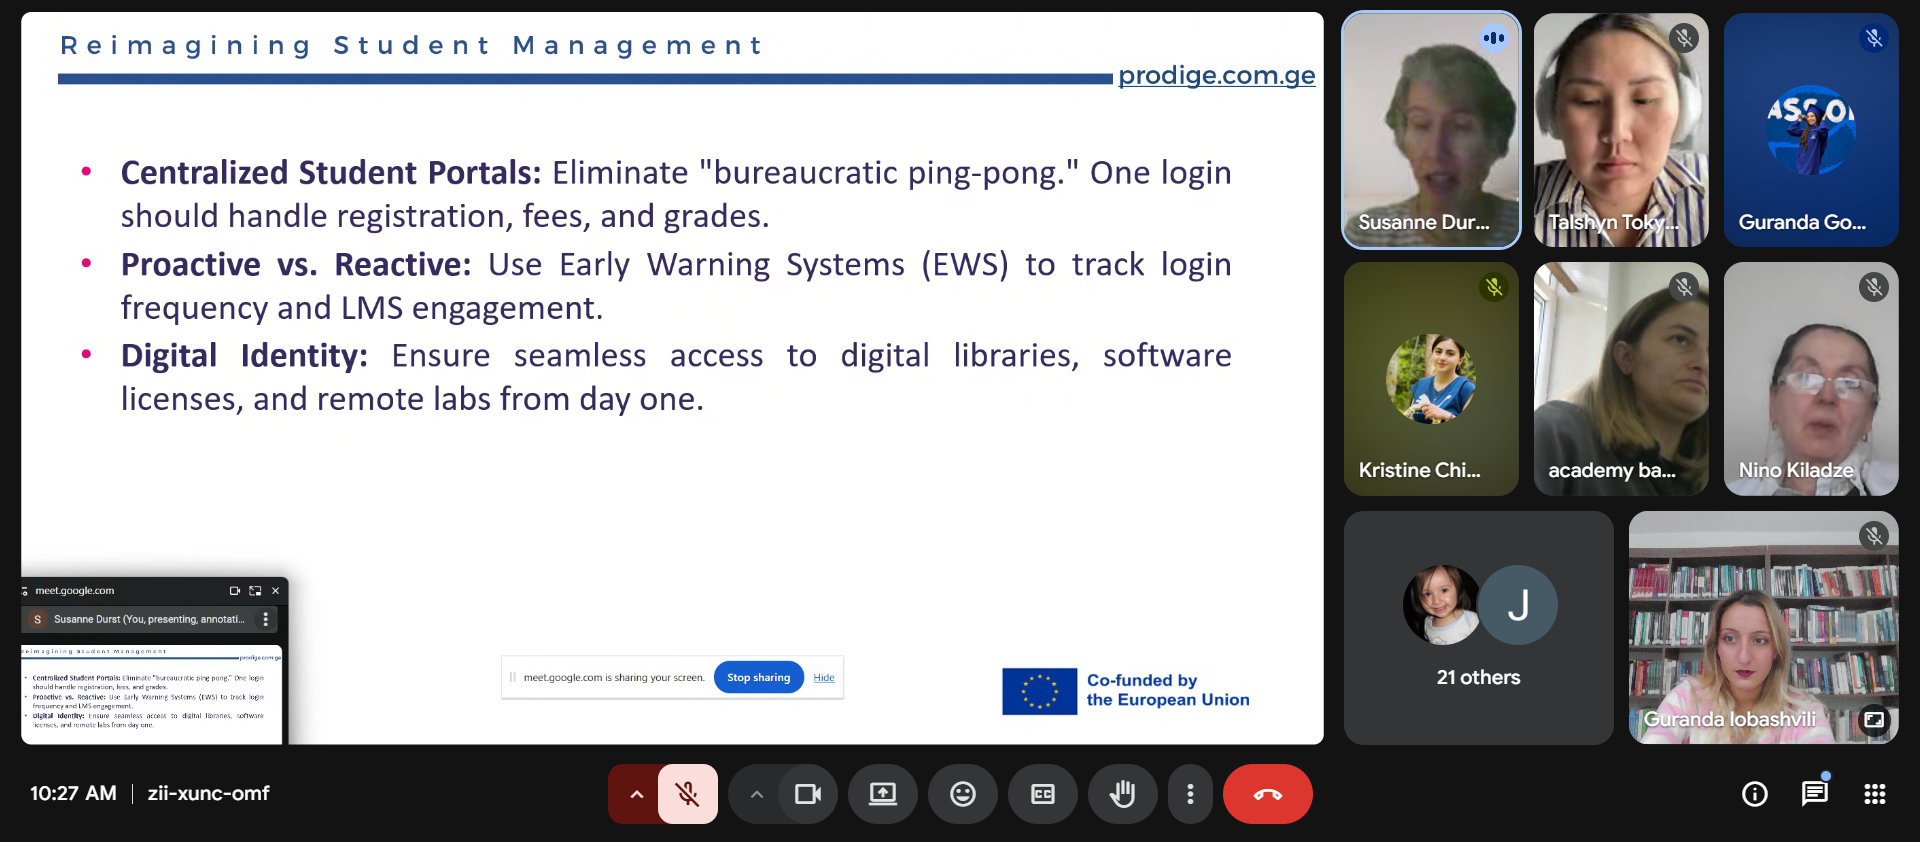Leave the call with red hang-up button
1920x842 pixels.
(1267, 794)
